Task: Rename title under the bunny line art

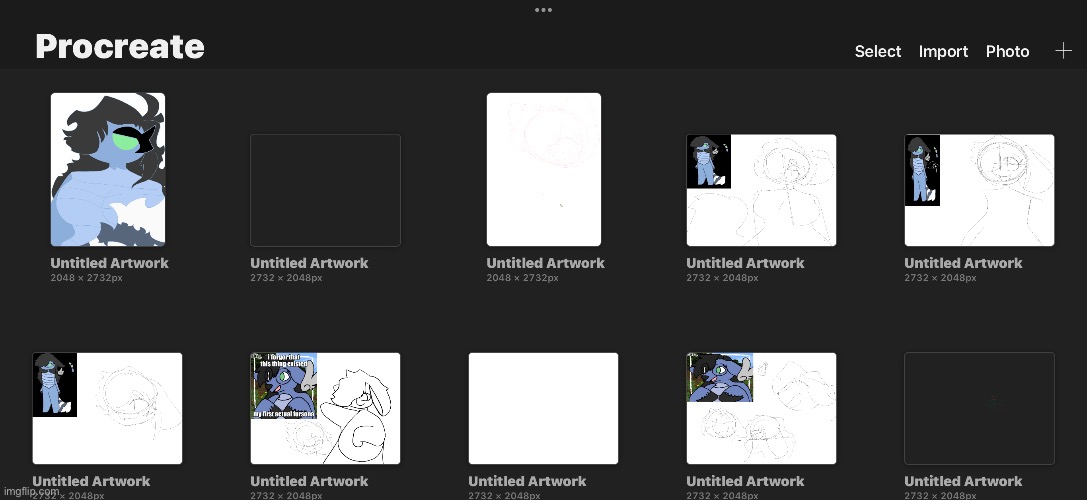Action: click(x=309, y=481)
